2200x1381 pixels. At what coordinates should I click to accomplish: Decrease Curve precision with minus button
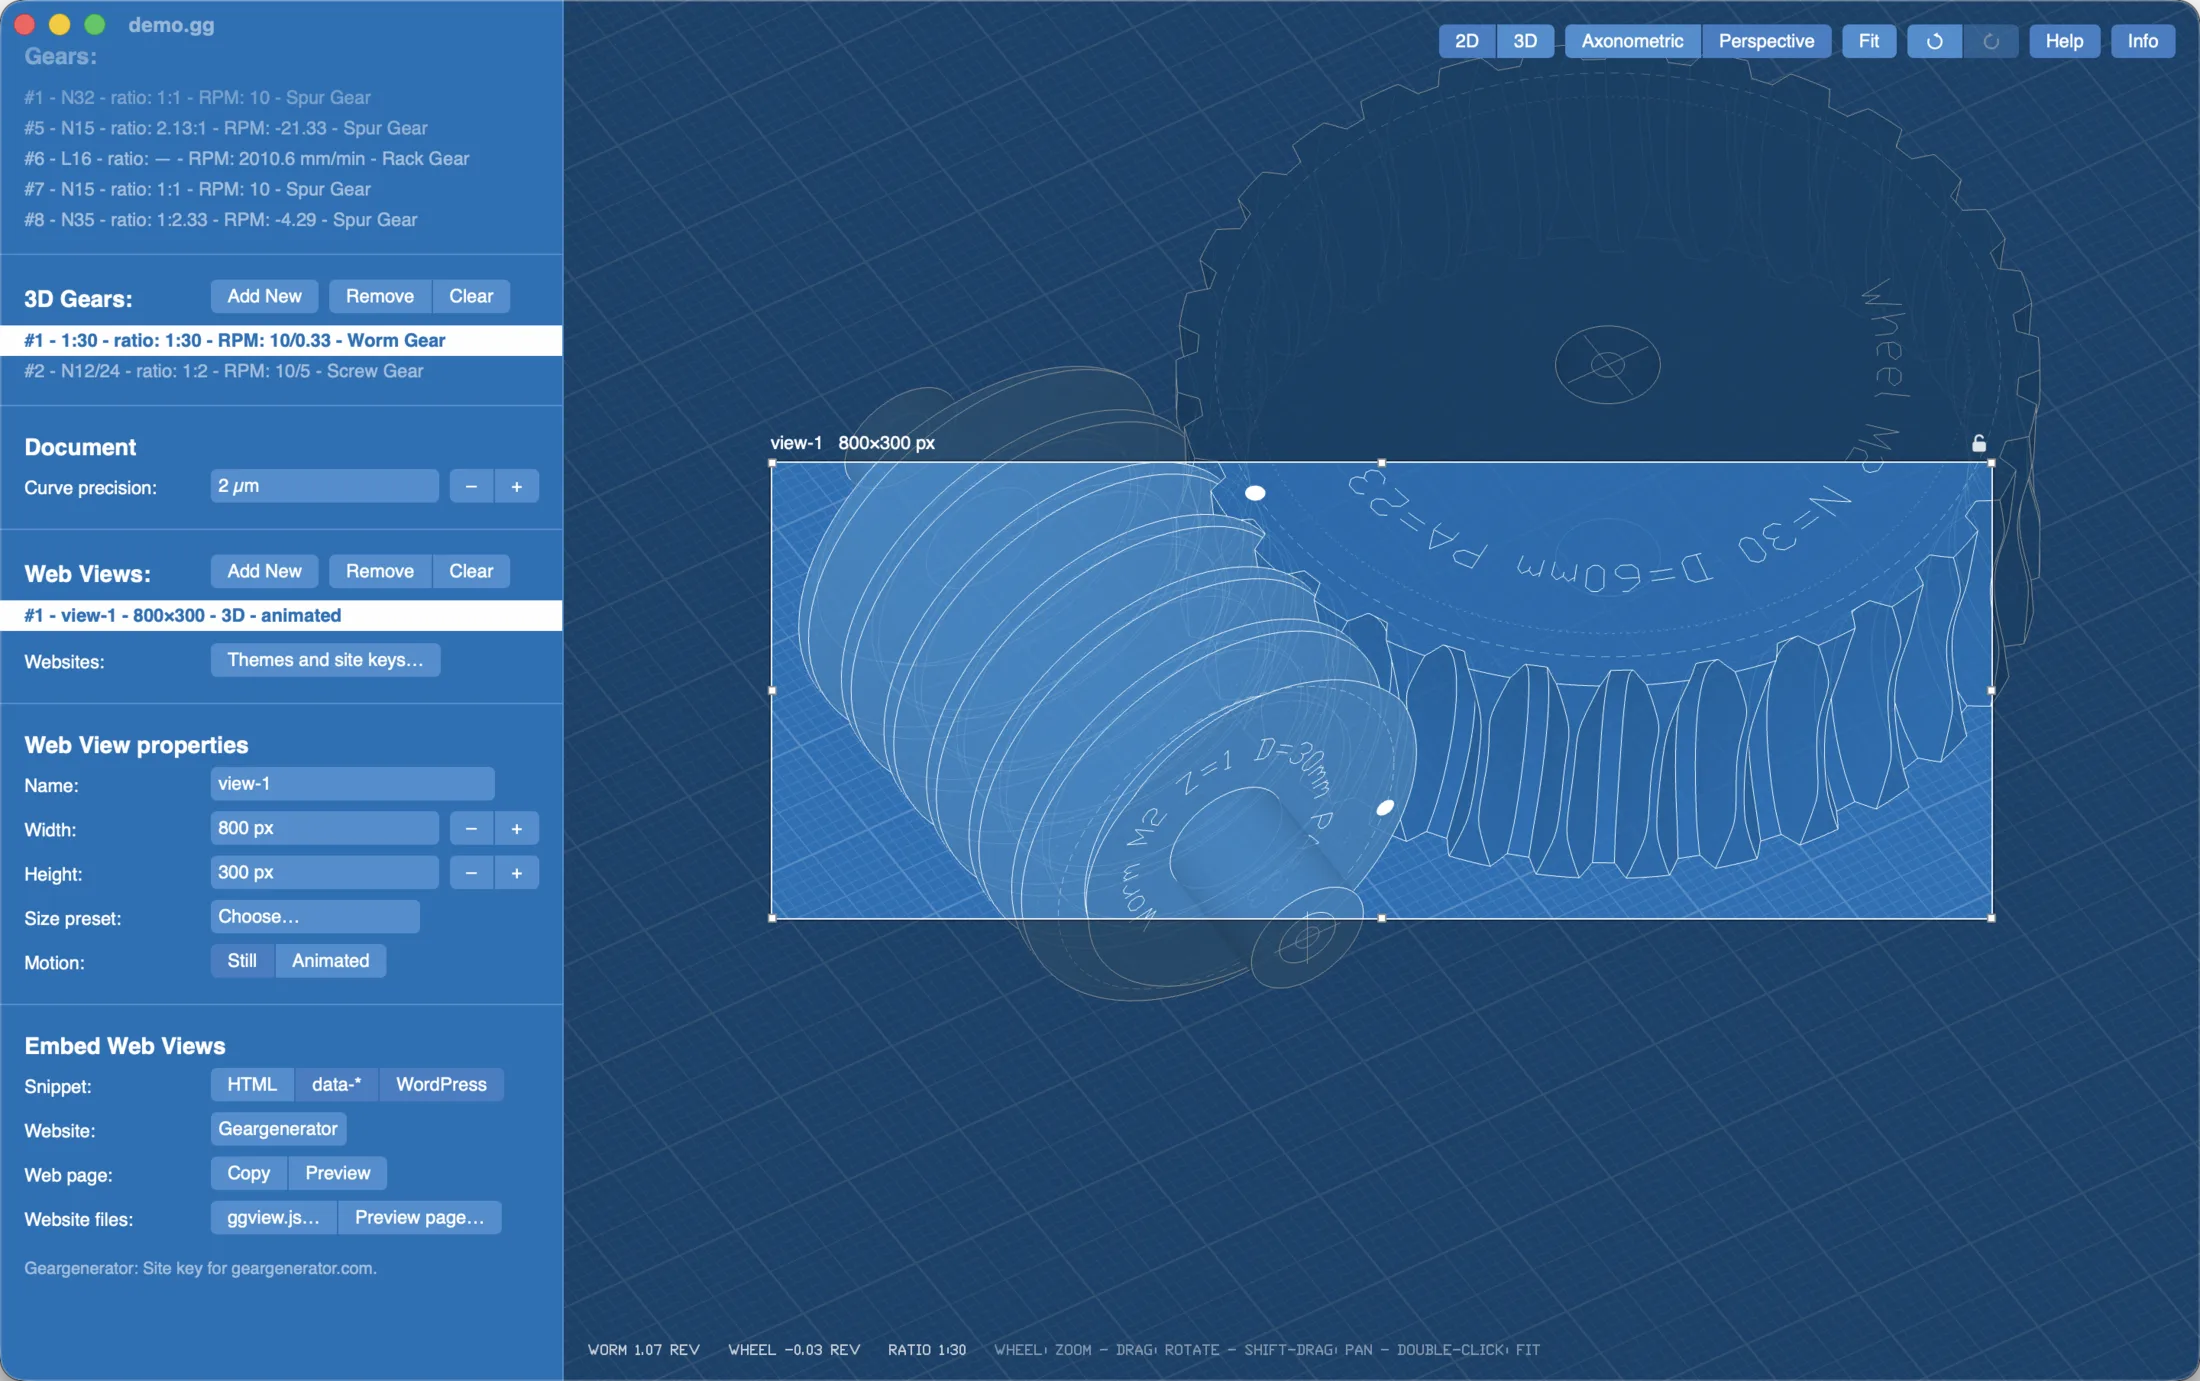(x=471, y=486)
